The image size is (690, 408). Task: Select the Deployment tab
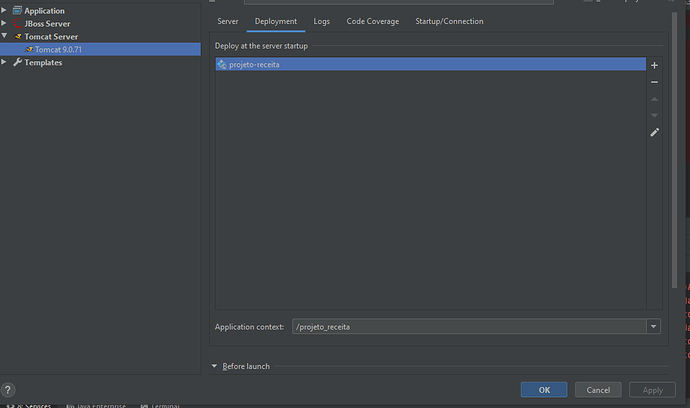click(x=276, y=21)
